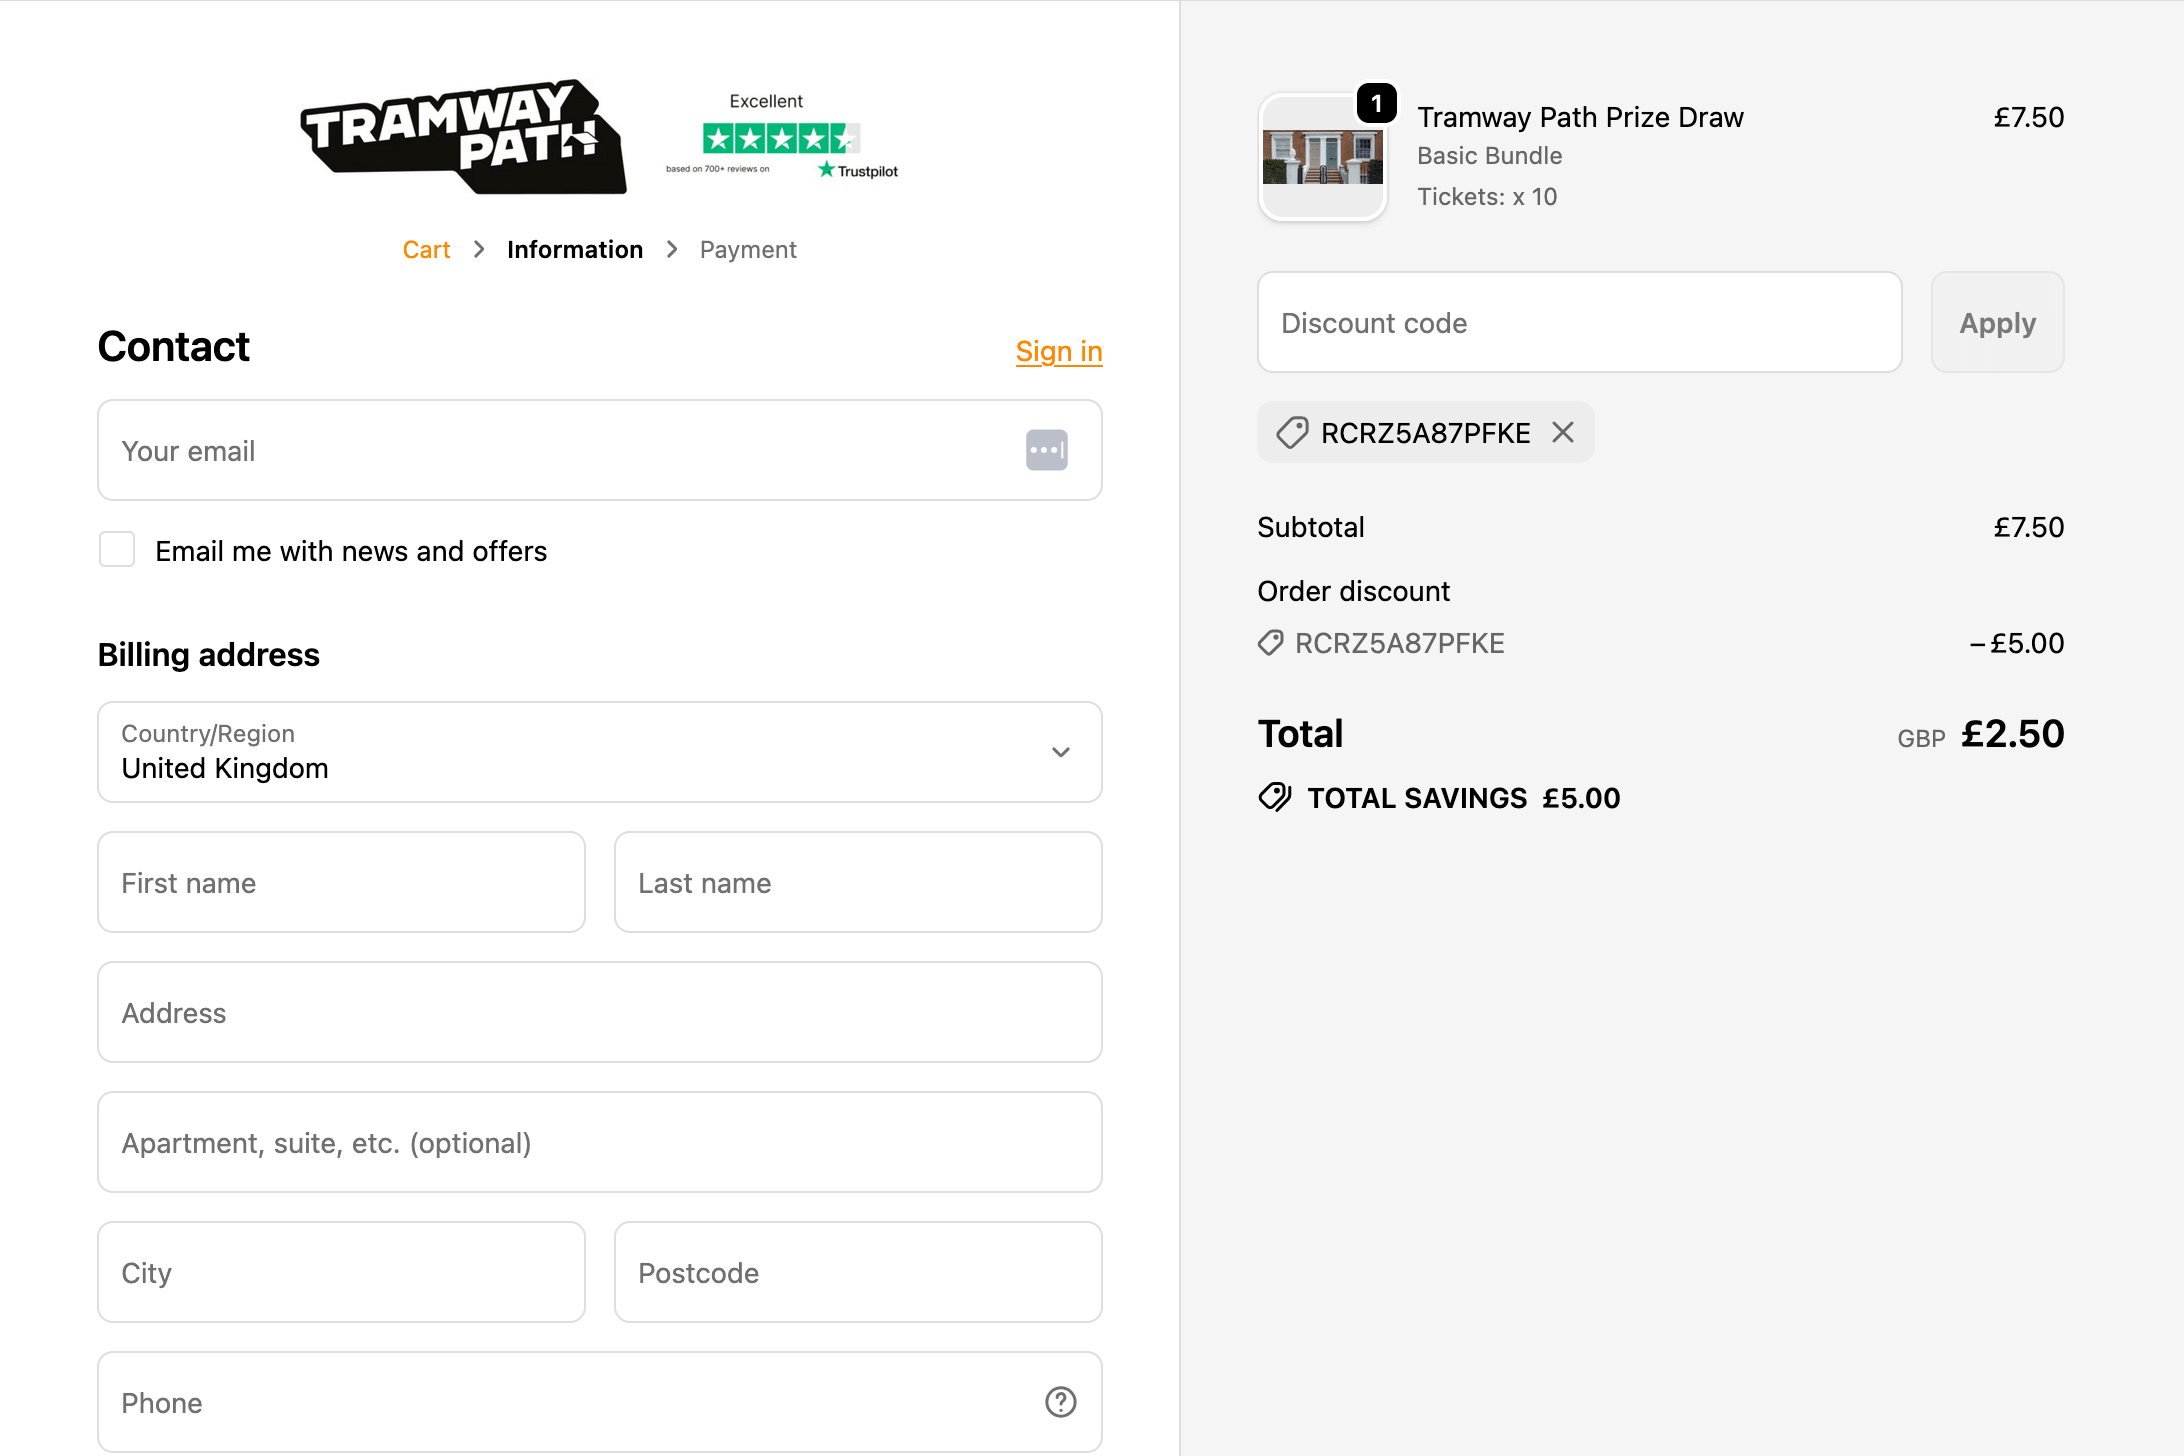Click the saved email autofill icon
The width and height of the screenshot is (2184, 1456).
[x=1046, y=450]
